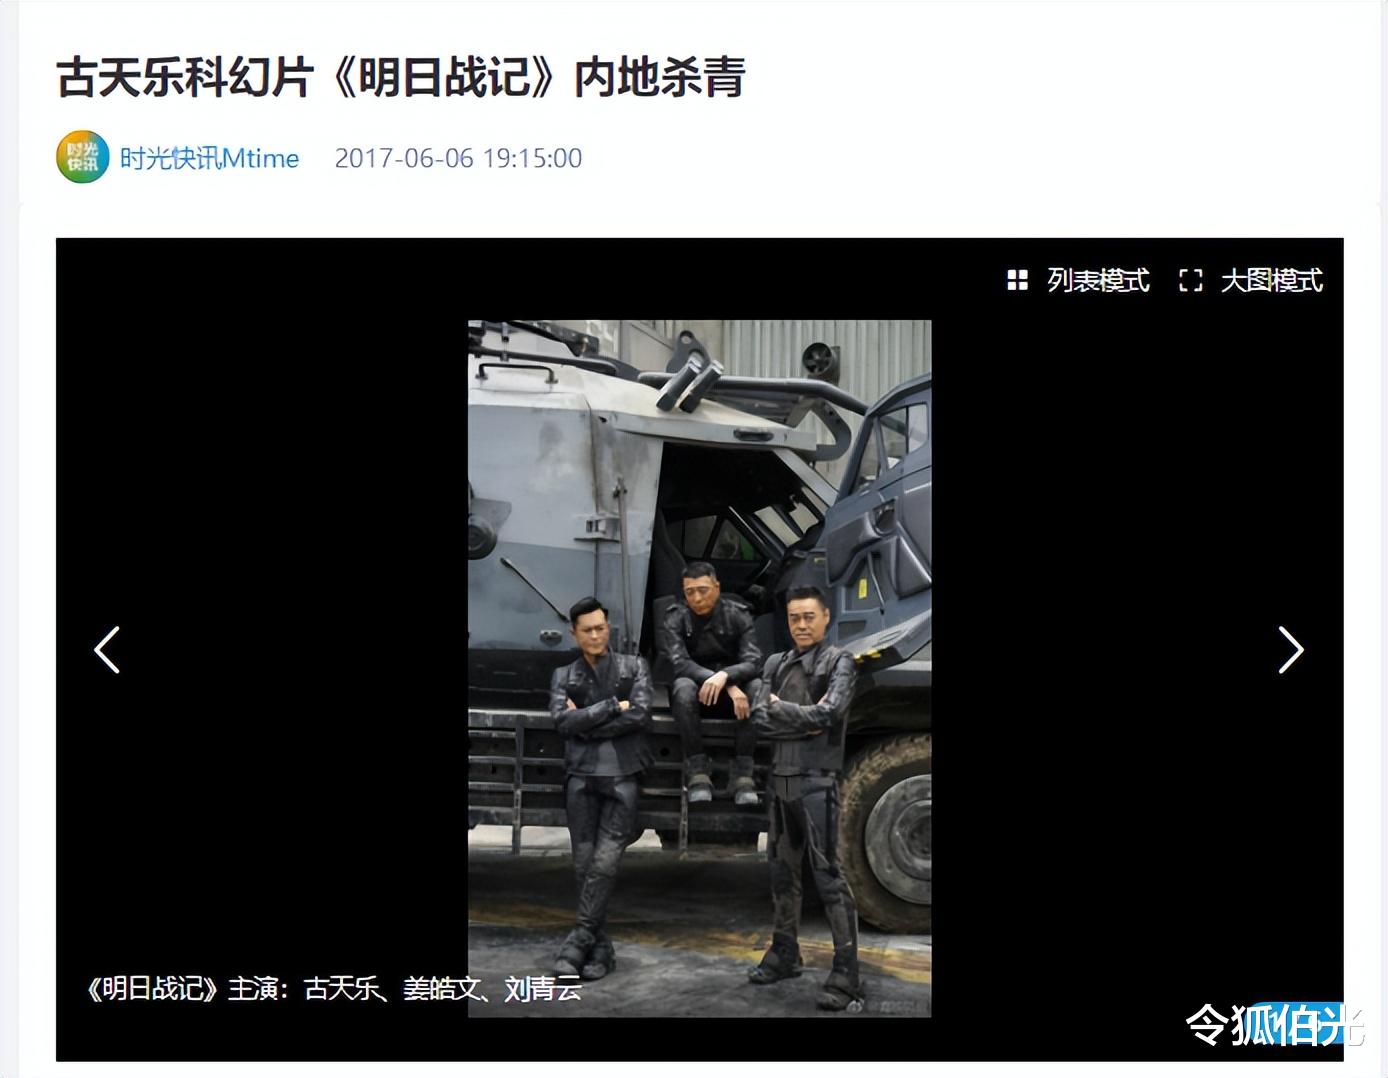
Task: Click the list mode grid icon
Action: (x=1017, y=280)
